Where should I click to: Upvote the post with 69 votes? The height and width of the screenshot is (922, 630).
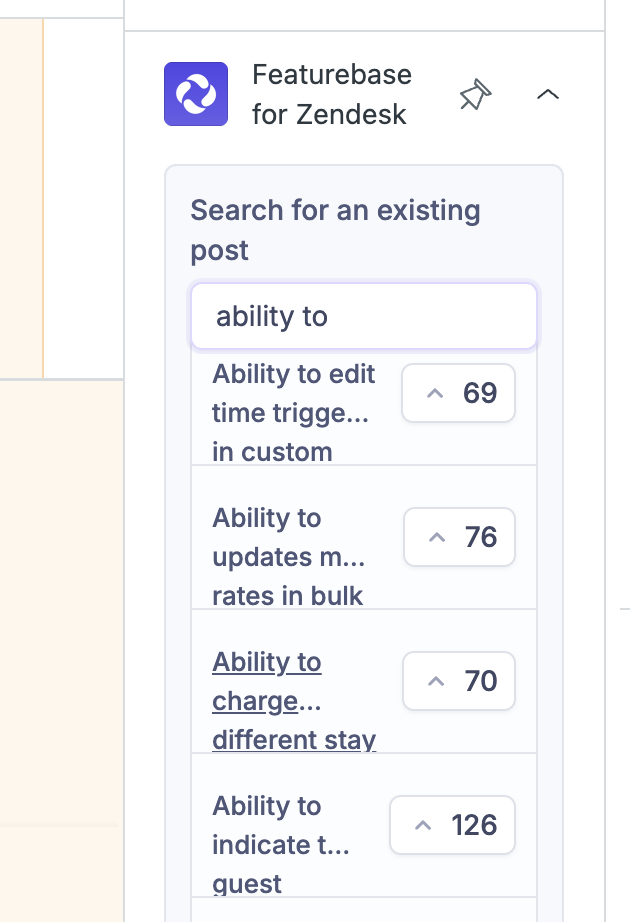[458, 393]
